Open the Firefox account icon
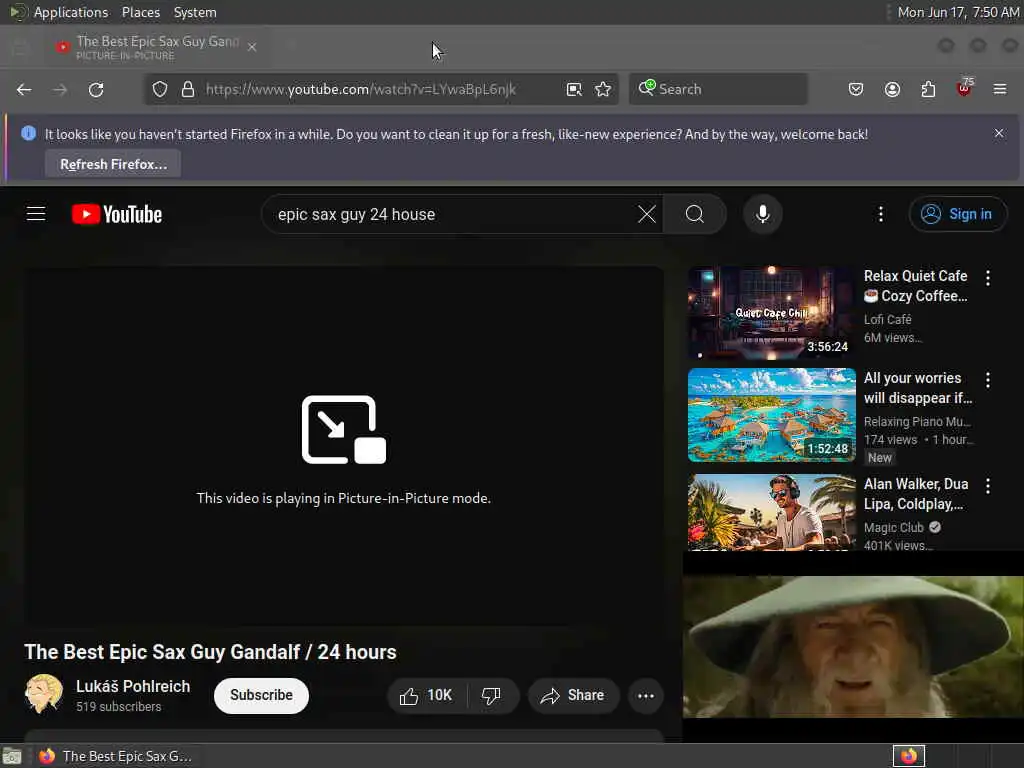The height and width of the screenshot is (768, 1024). coord(892,89)
